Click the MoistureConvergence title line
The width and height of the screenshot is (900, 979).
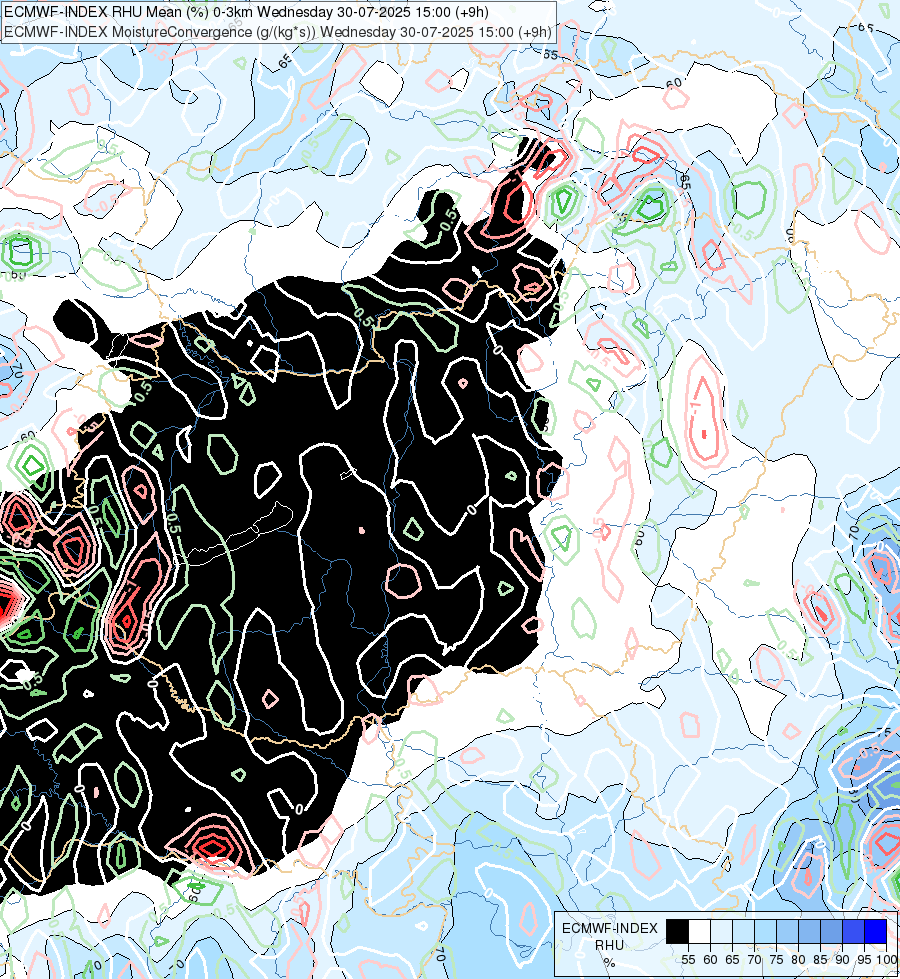point(278,32)
